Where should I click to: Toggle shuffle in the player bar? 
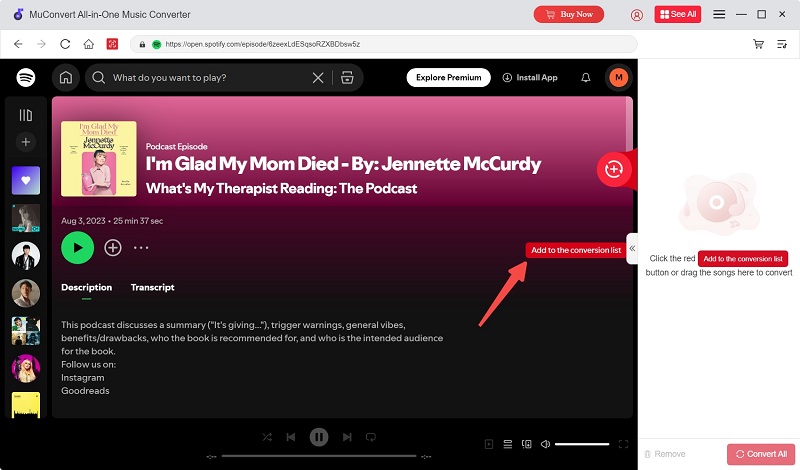(267, 437)
